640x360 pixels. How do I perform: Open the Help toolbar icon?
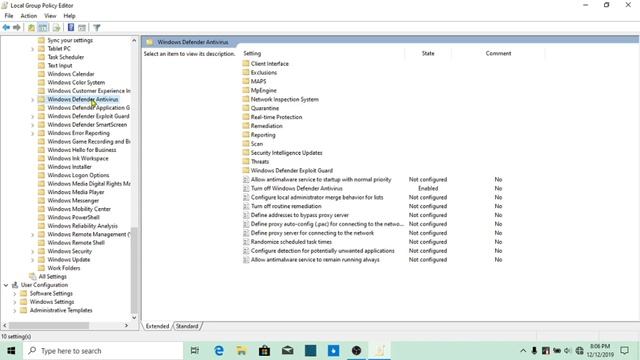click(71, 27)
